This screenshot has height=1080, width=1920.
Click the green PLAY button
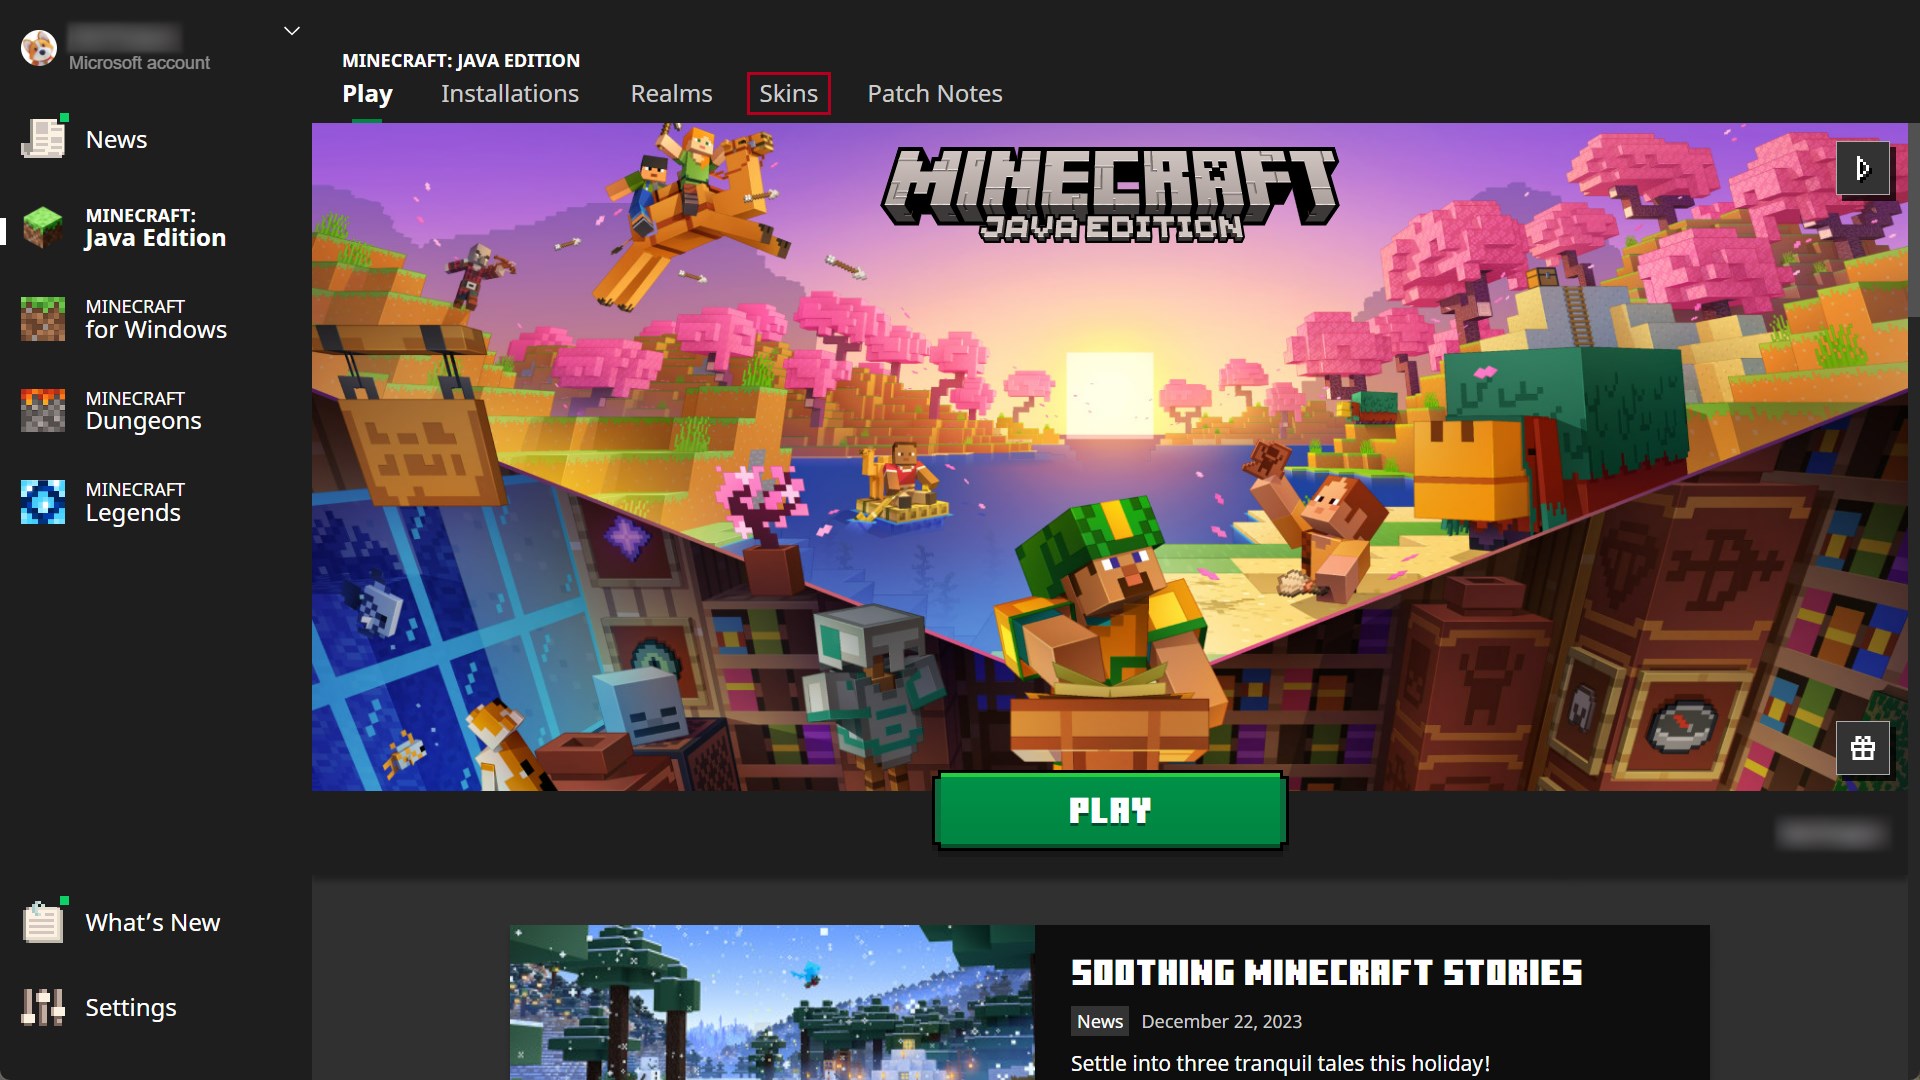coord(1110,810)
